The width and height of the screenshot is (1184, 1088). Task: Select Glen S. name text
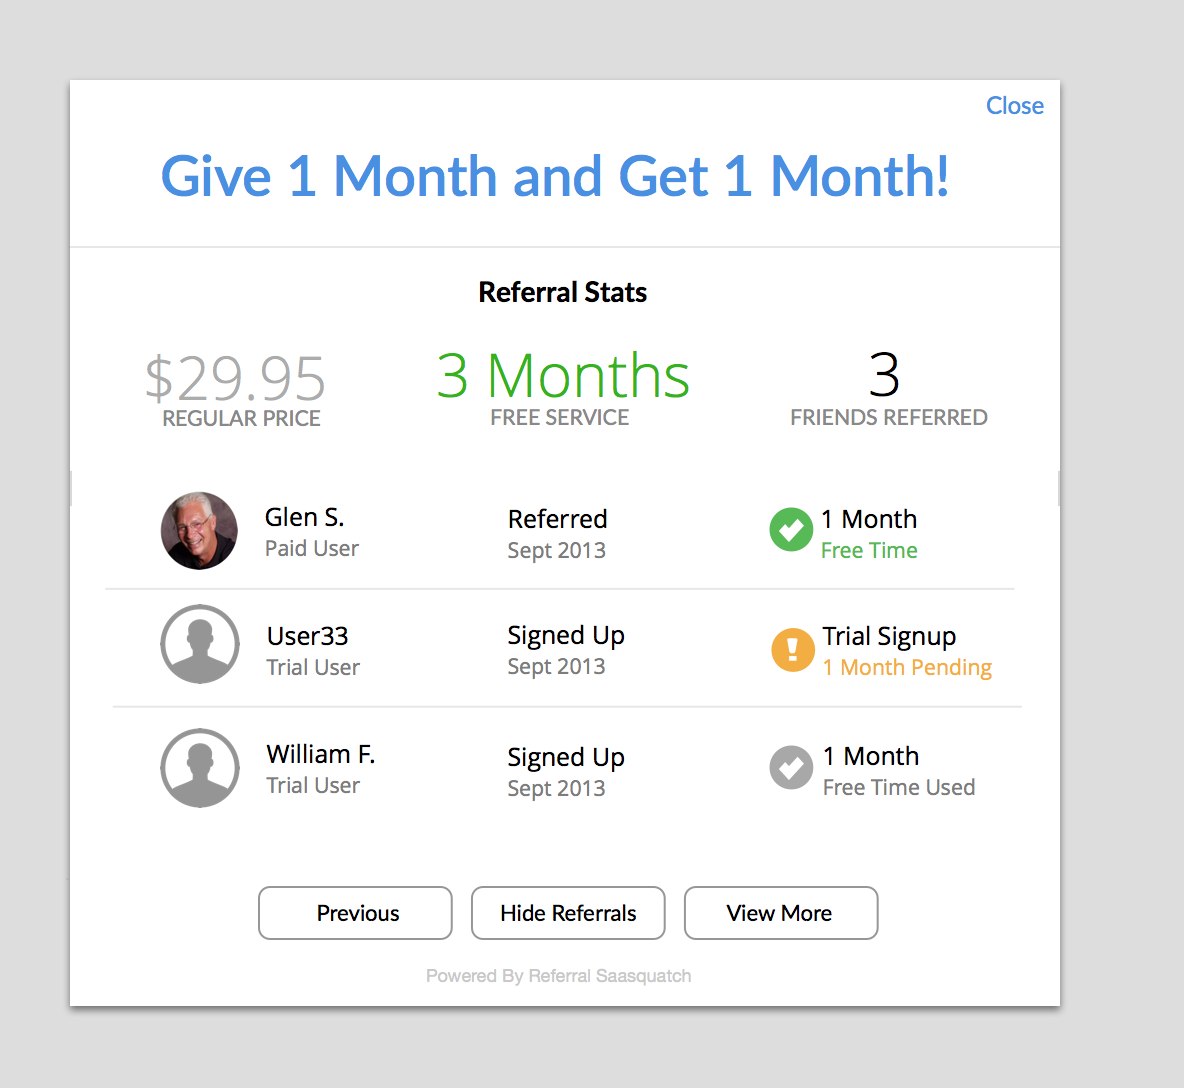point(305,517)
